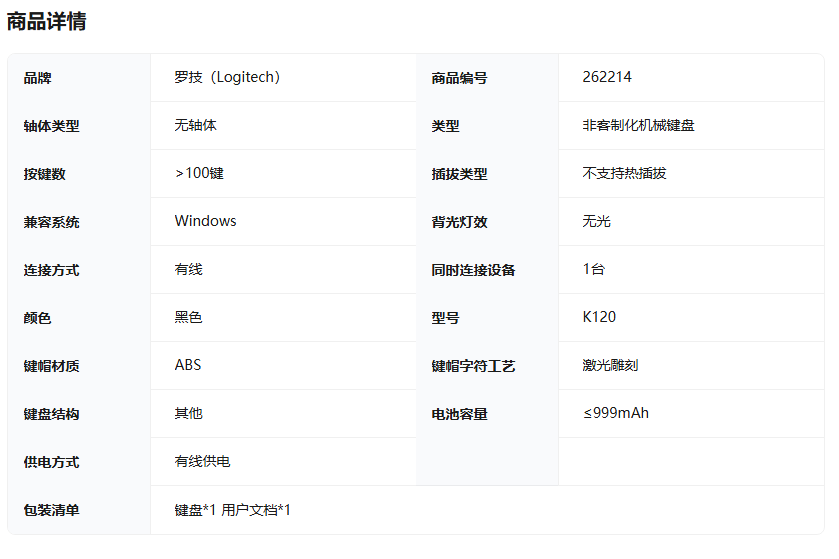Click the 激光雕刻 keycap legend value
Viewport: 839px width, 559px height.
tap(610, 365)
